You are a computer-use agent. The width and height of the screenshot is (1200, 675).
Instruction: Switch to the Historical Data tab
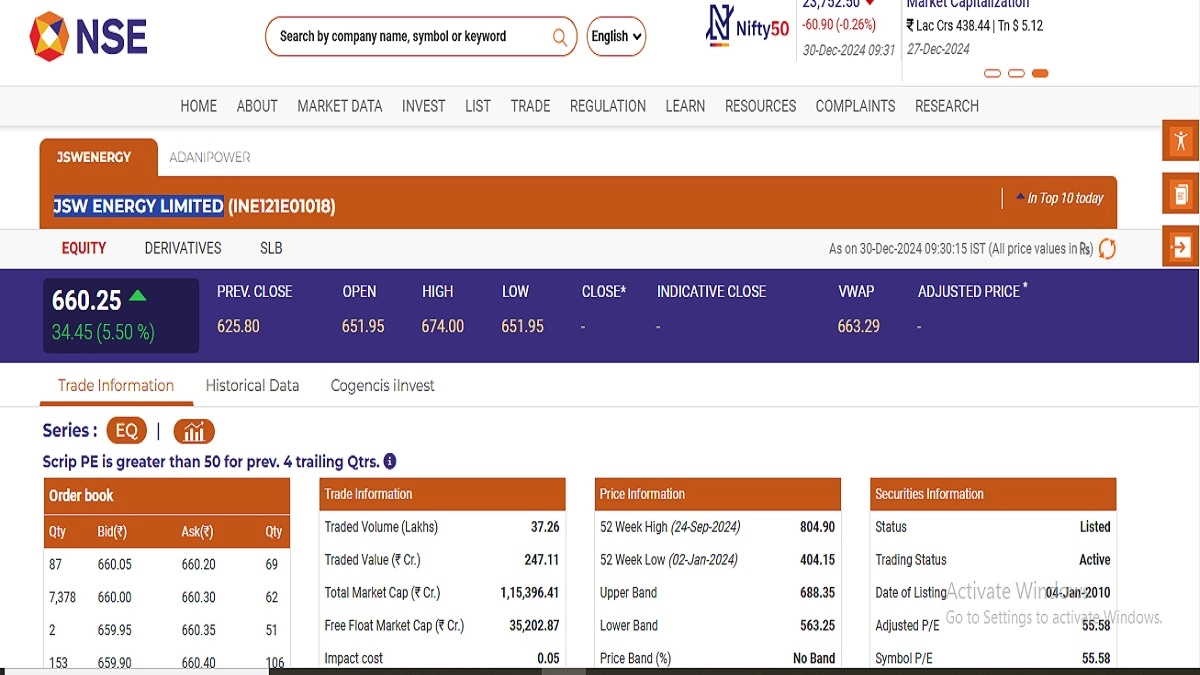[x=252, y=386]
